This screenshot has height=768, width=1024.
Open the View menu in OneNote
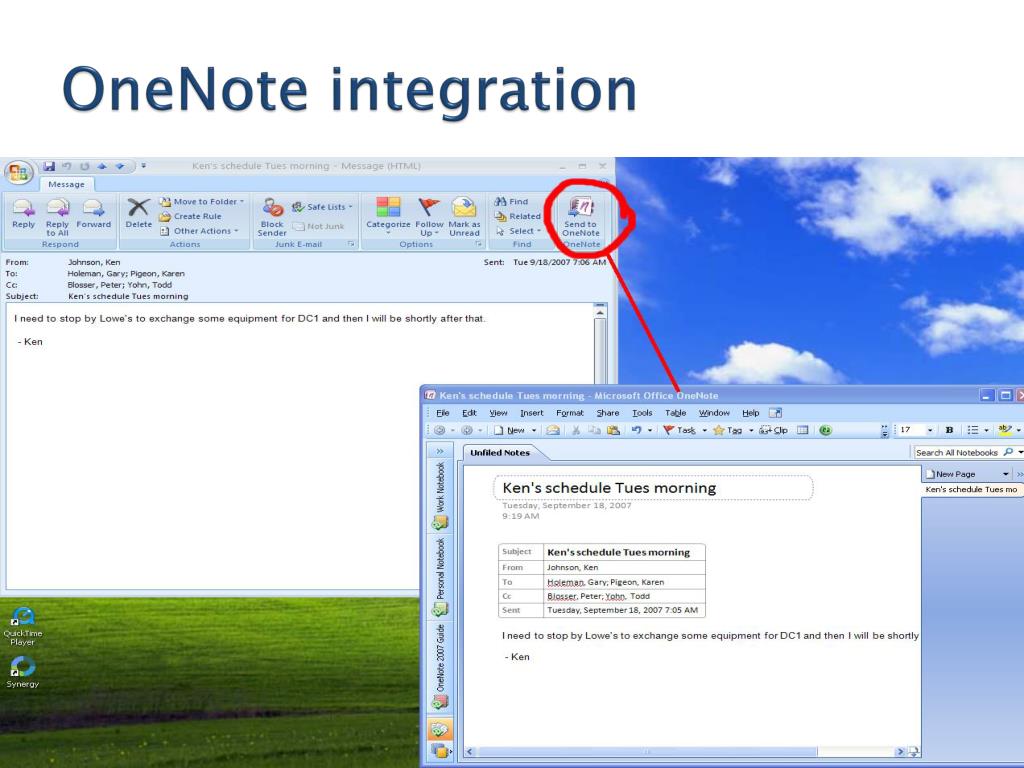click(498, 413)
